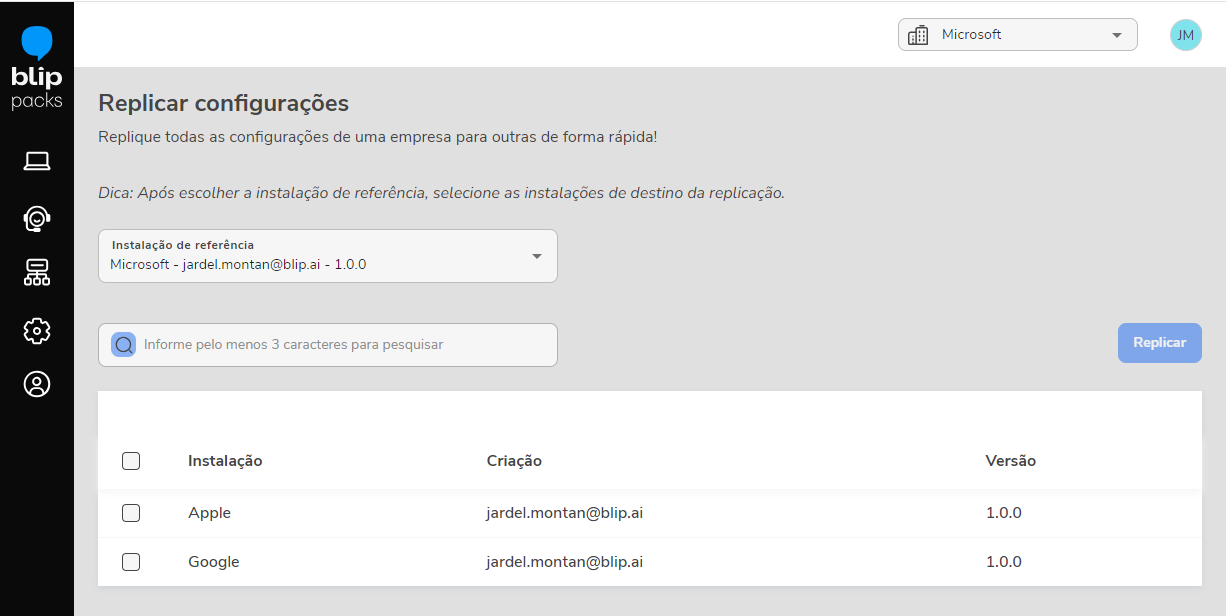
Task: Click the magnifier search icon
Action: (x=124, y=345)
